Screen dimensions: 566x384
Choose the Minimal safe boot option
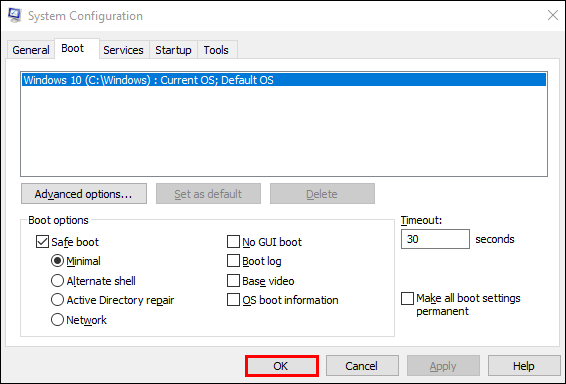57,261
